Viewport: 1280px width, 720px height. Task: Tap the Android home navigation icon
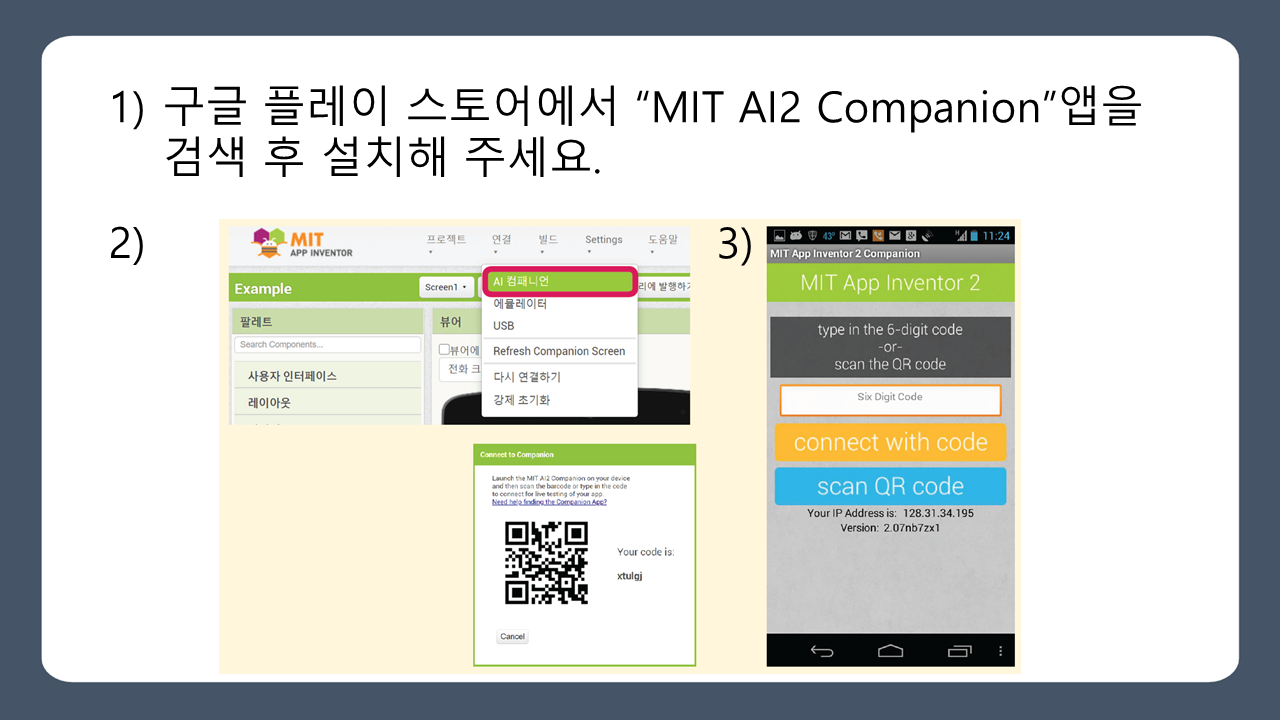pyautogui.click(x=890, y=651)
